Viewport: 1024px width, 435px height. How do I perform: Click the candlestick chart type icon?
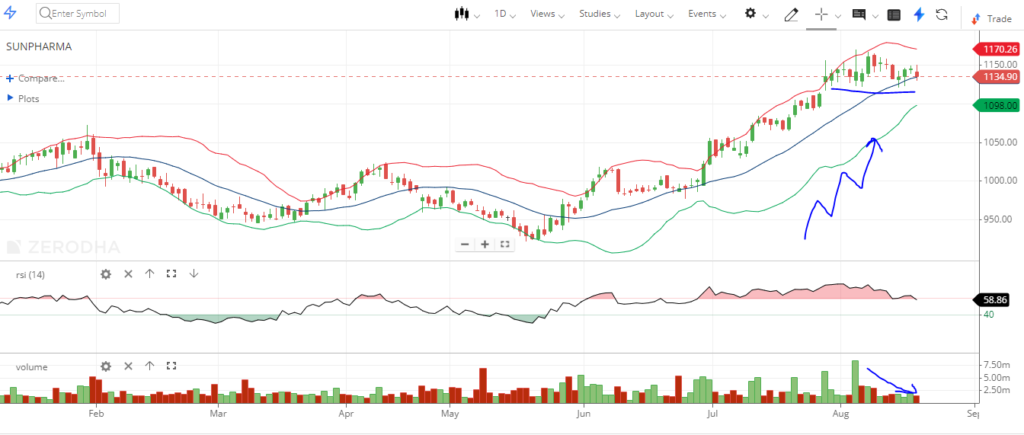tap(462, 14)
